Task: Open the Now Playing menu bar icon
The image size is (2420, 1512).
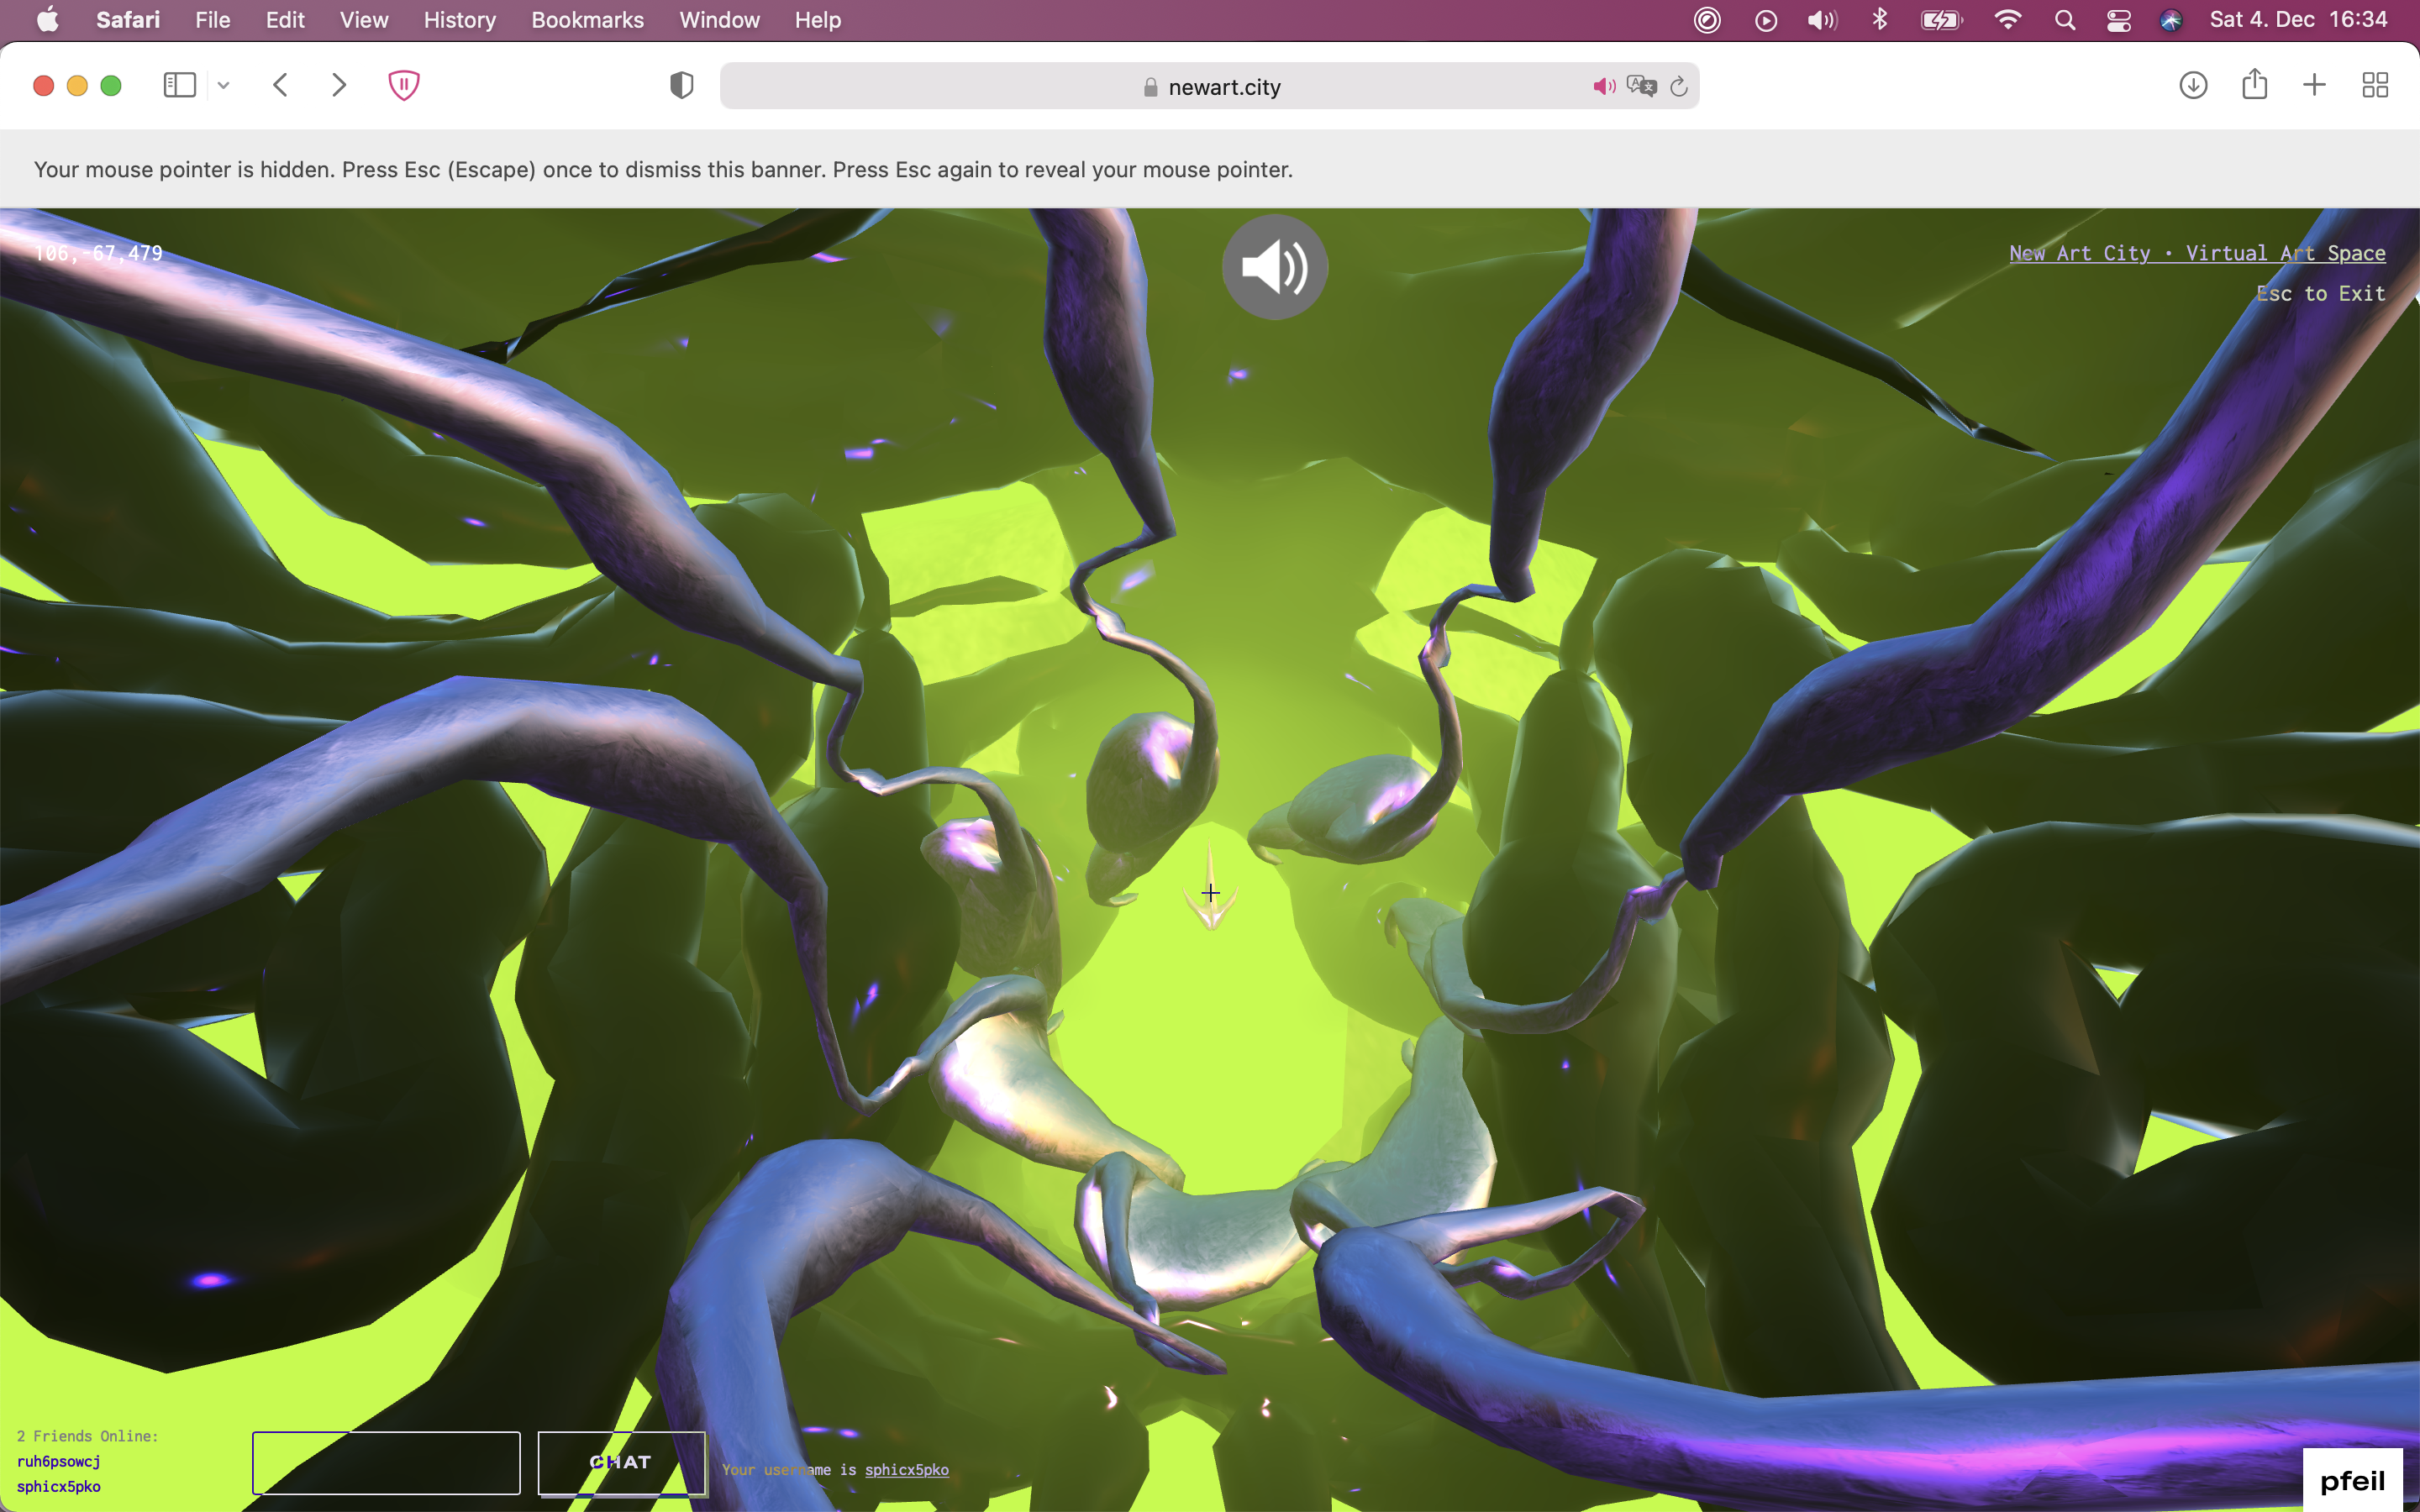Action: tap(1766, 20)
